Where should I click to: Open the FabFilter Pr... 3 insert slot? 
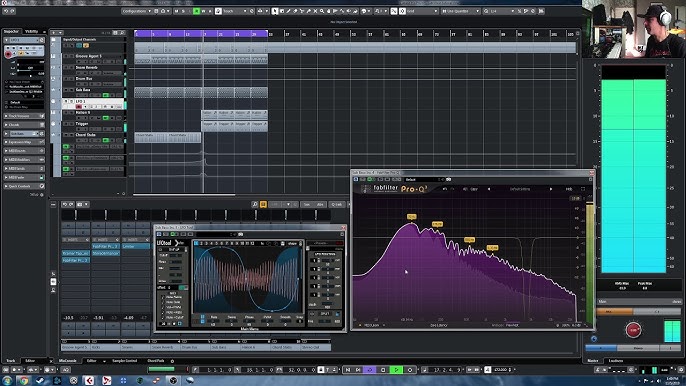coord(105,246)
